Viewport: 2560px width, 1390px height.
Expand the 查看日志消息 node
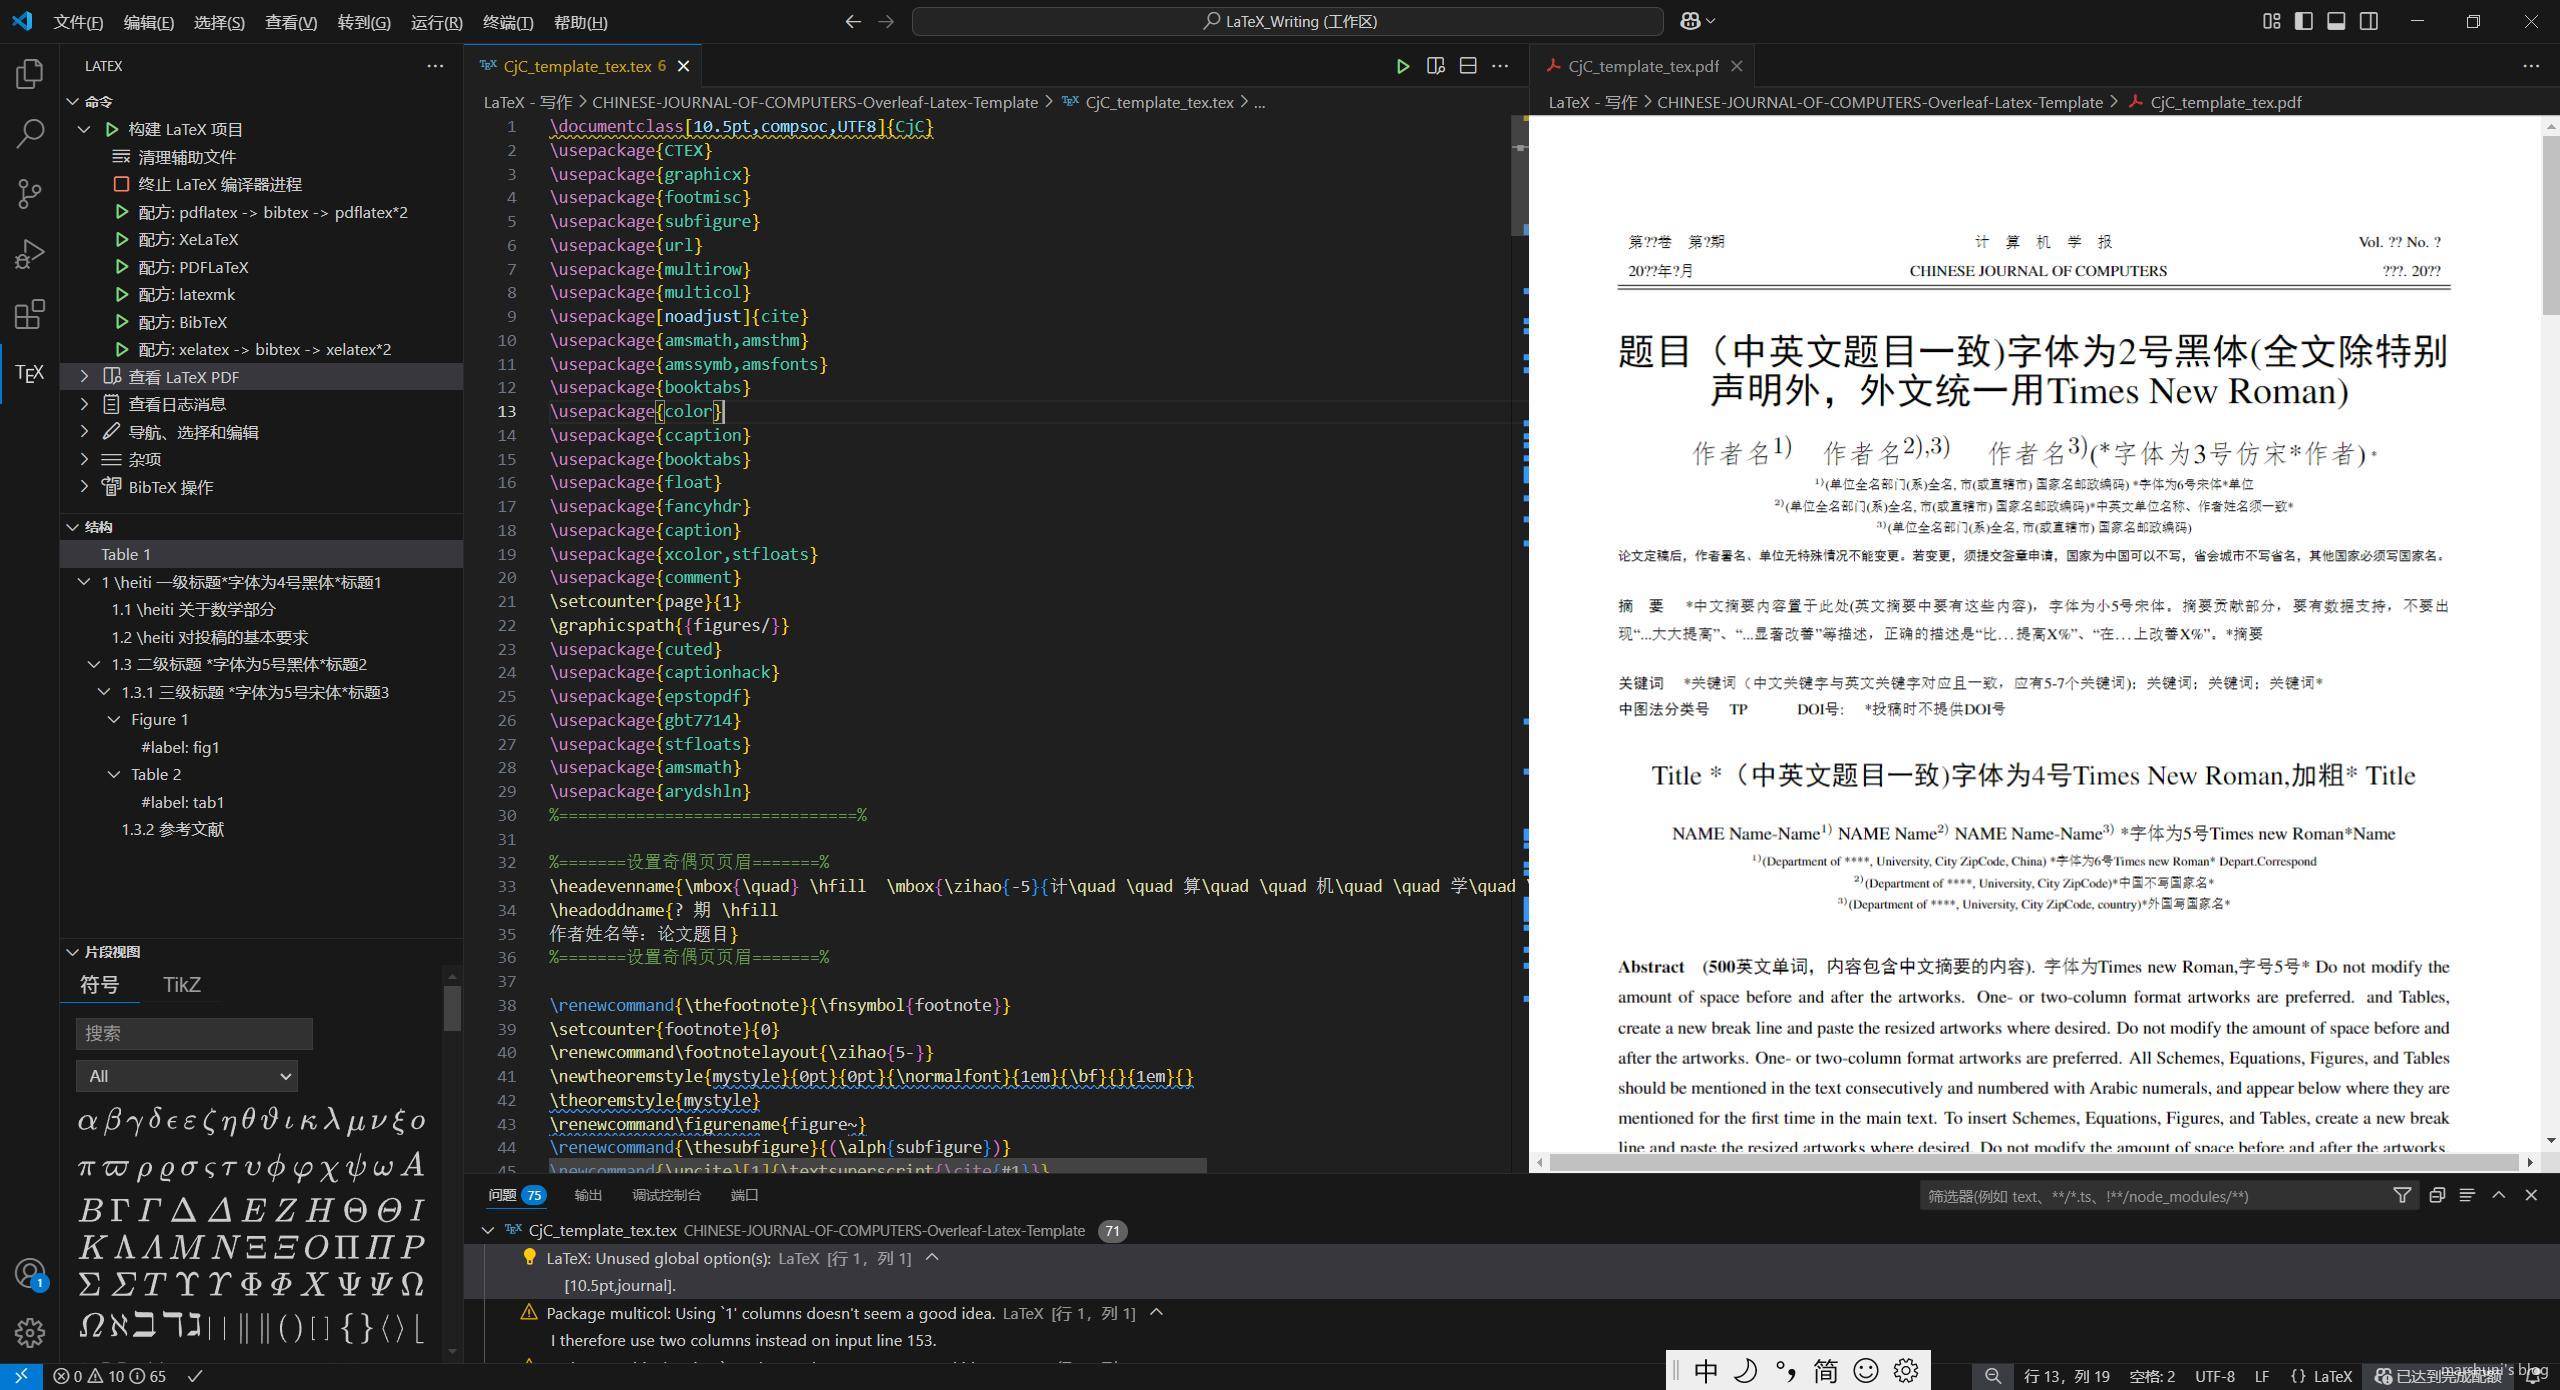click(x=85, y=404)
